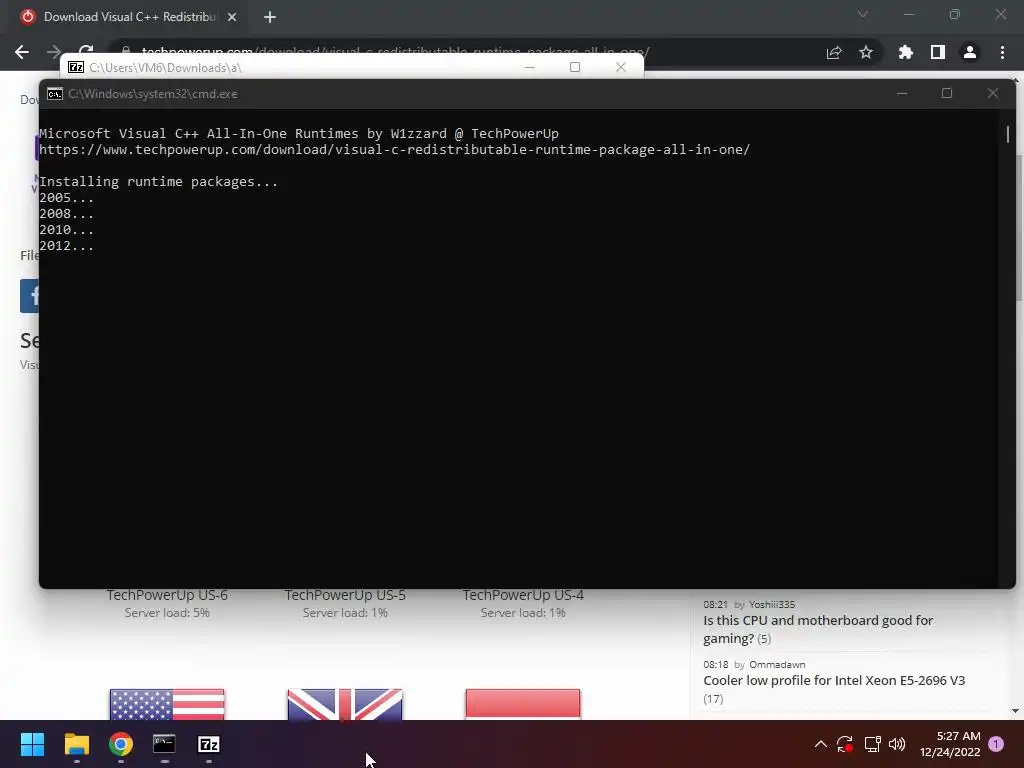1024x768 pixels.
Task: Open File Explorer from taskbar
Action: tap(77, 744)
